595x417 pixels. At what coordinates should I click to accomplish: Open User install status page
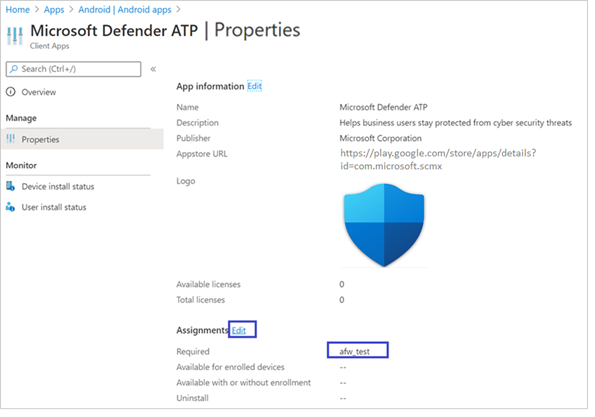point(54,207)
